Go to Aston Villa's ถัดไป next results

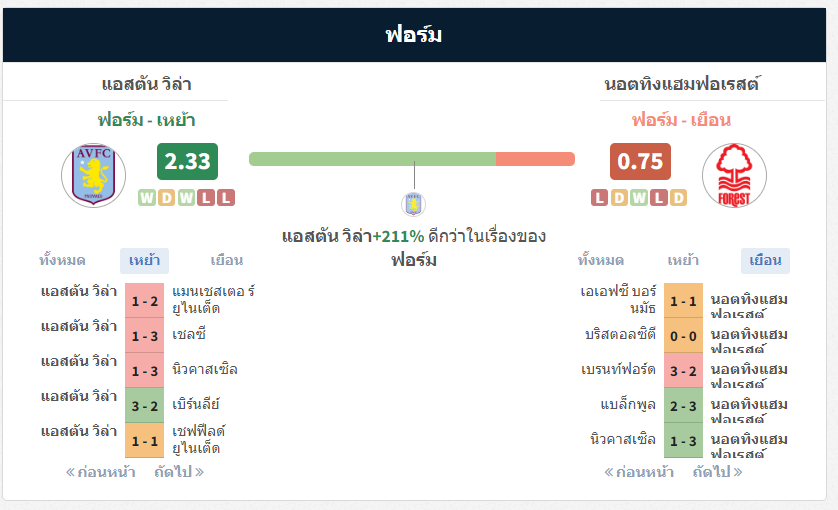click(x=179, y=472)
